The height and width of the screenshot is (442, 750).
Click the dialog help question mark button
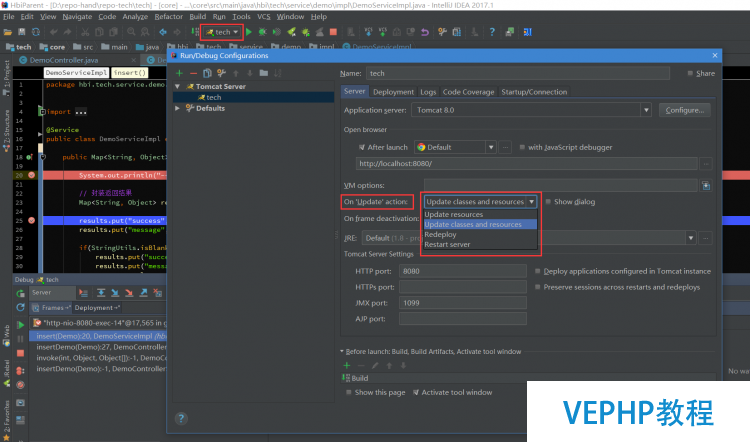181,419
